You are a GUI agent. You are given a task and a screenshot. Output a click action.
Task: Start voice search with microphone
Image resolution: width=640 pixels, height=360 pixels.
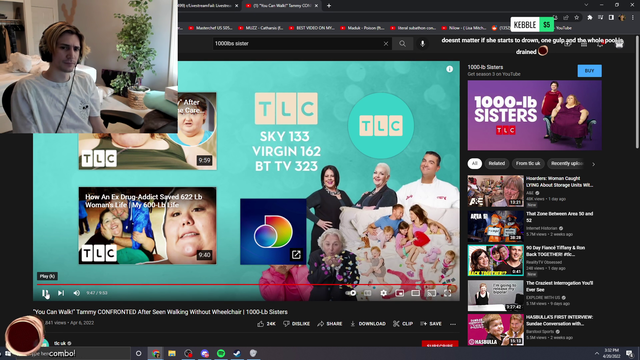422,44
